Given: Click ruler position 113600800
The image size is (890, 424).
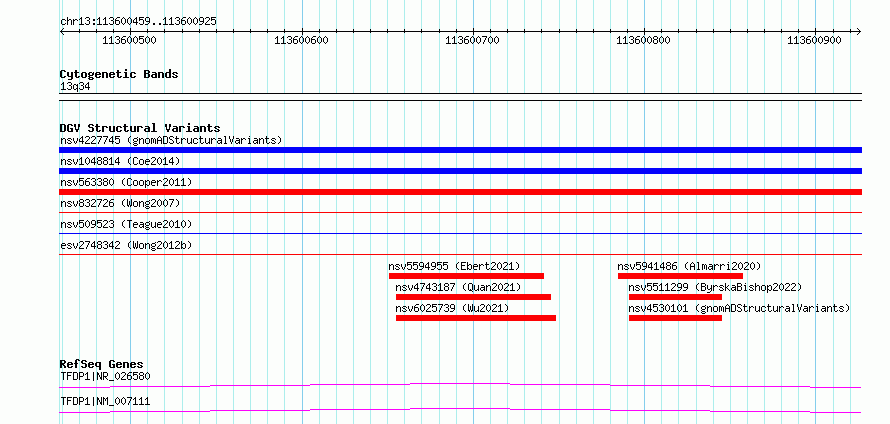Looking at the screenshot, I should (644, 40).
